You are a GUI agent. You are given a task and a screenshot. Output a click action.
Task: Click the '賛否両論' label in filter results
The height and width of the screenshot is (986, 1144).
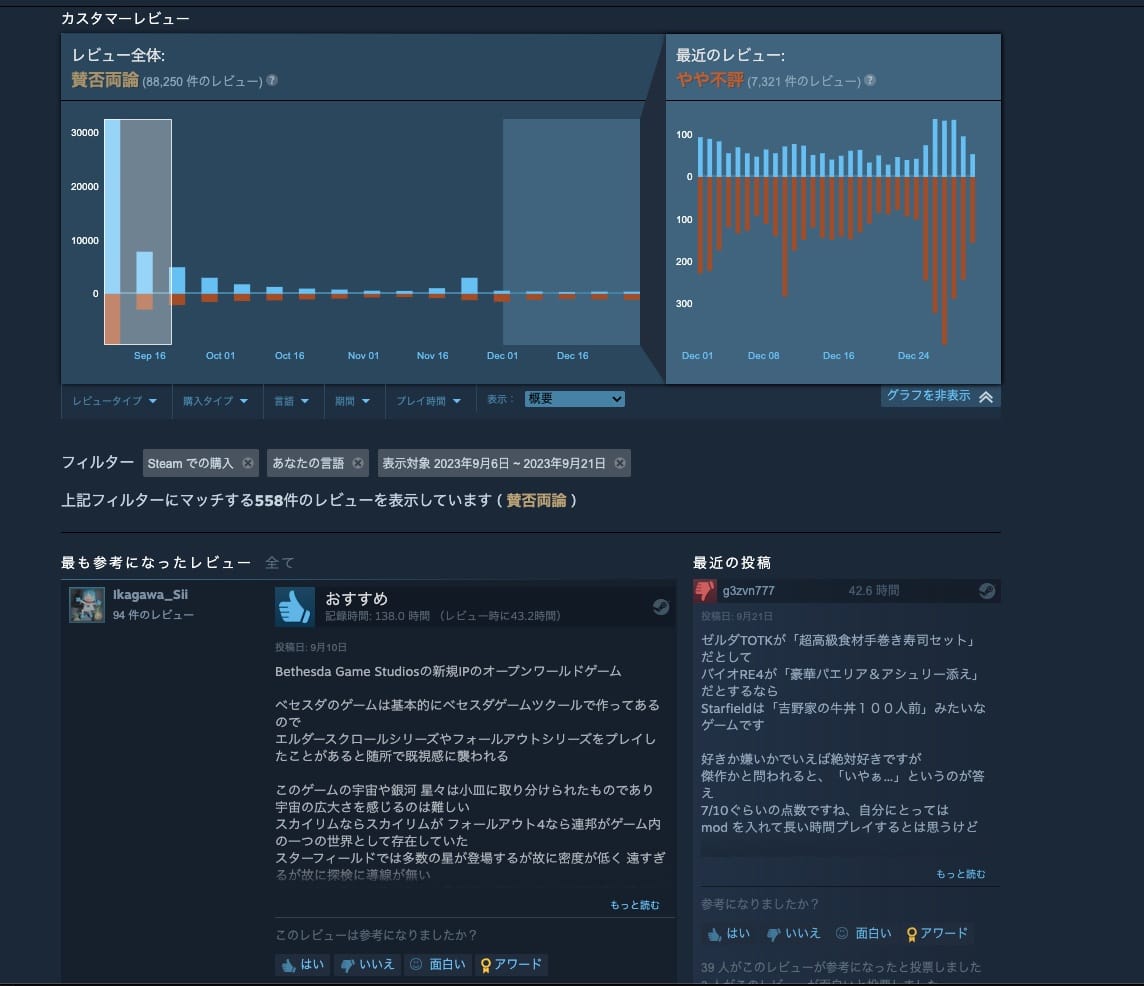[x=536, y=501]
